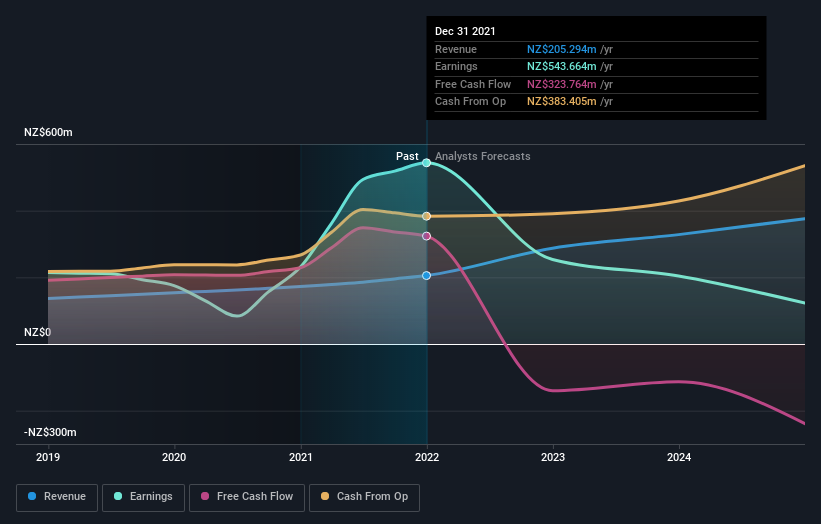Hide the Cash From Op series
Viewport: 821px width, 524px height.
point(364,497)
